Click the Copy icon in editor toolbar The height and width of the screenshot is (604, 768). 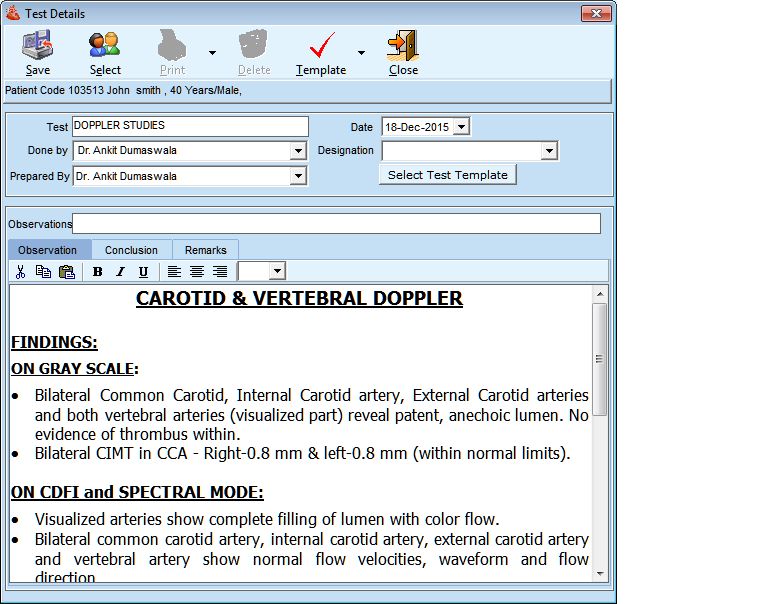coord(43,272)
